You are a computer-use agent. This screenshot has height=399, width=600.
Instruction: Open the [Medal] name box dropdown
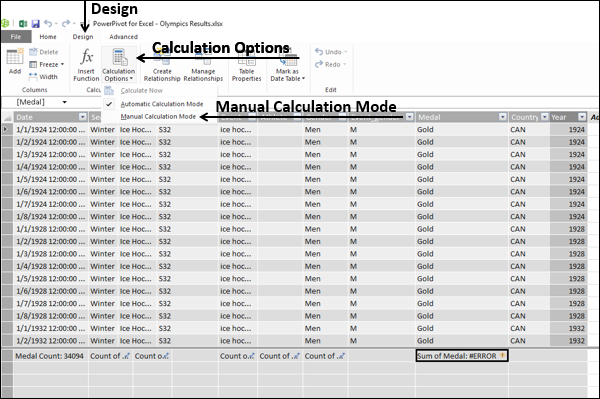click(x=65, y=102)
